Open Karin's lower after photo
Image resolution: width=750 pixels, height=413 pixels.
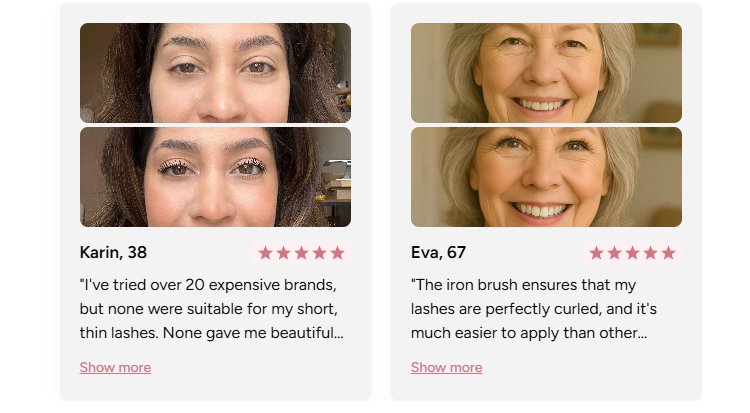click(x=215, y=177)
